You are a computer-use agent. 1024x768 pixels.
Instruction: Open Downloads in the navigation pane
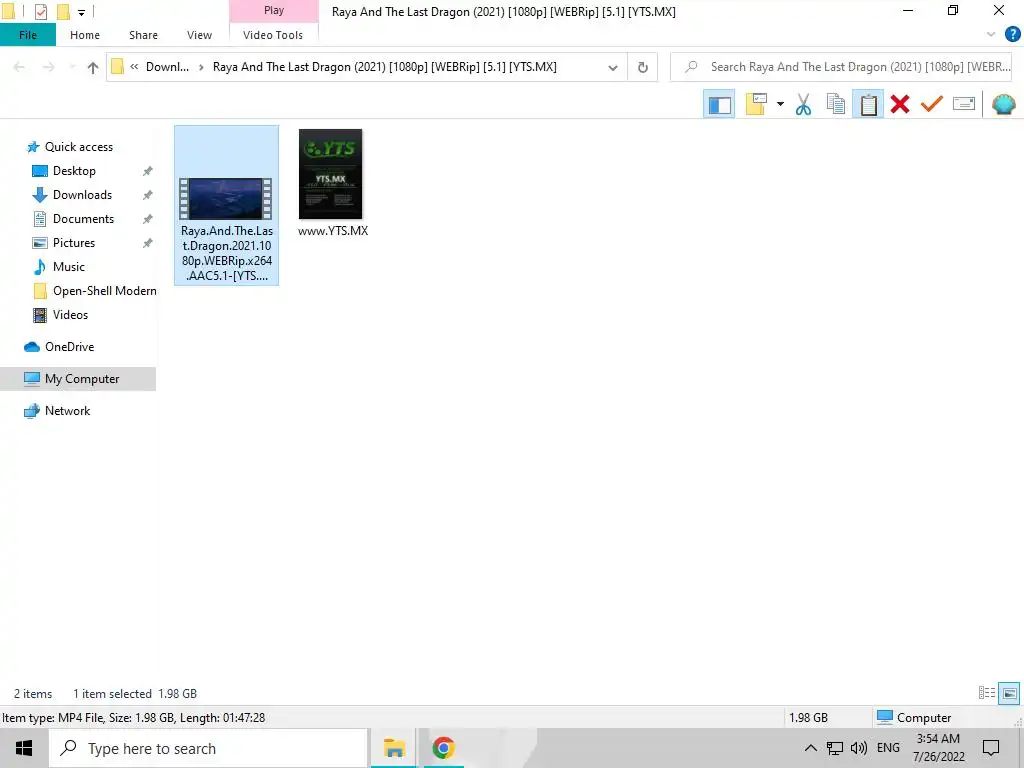(x=82, y=195)
